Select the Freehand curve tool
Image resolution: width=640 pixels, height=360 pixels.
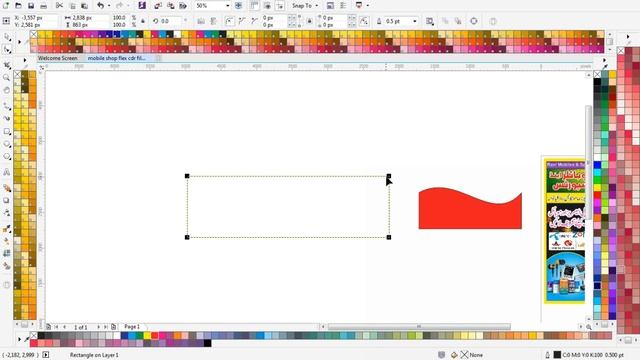pyautogui.click(x=7, y=106)
